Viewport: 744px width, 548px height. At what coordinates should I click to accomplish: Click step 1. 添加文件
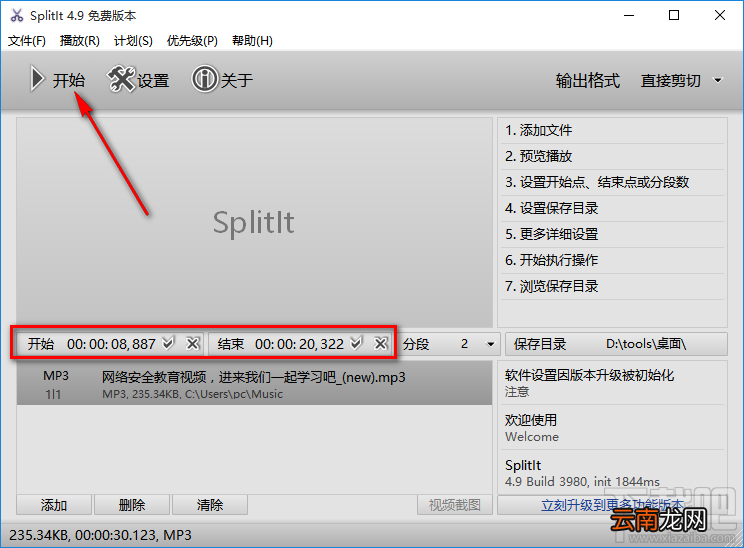click(x=612, y=130)
